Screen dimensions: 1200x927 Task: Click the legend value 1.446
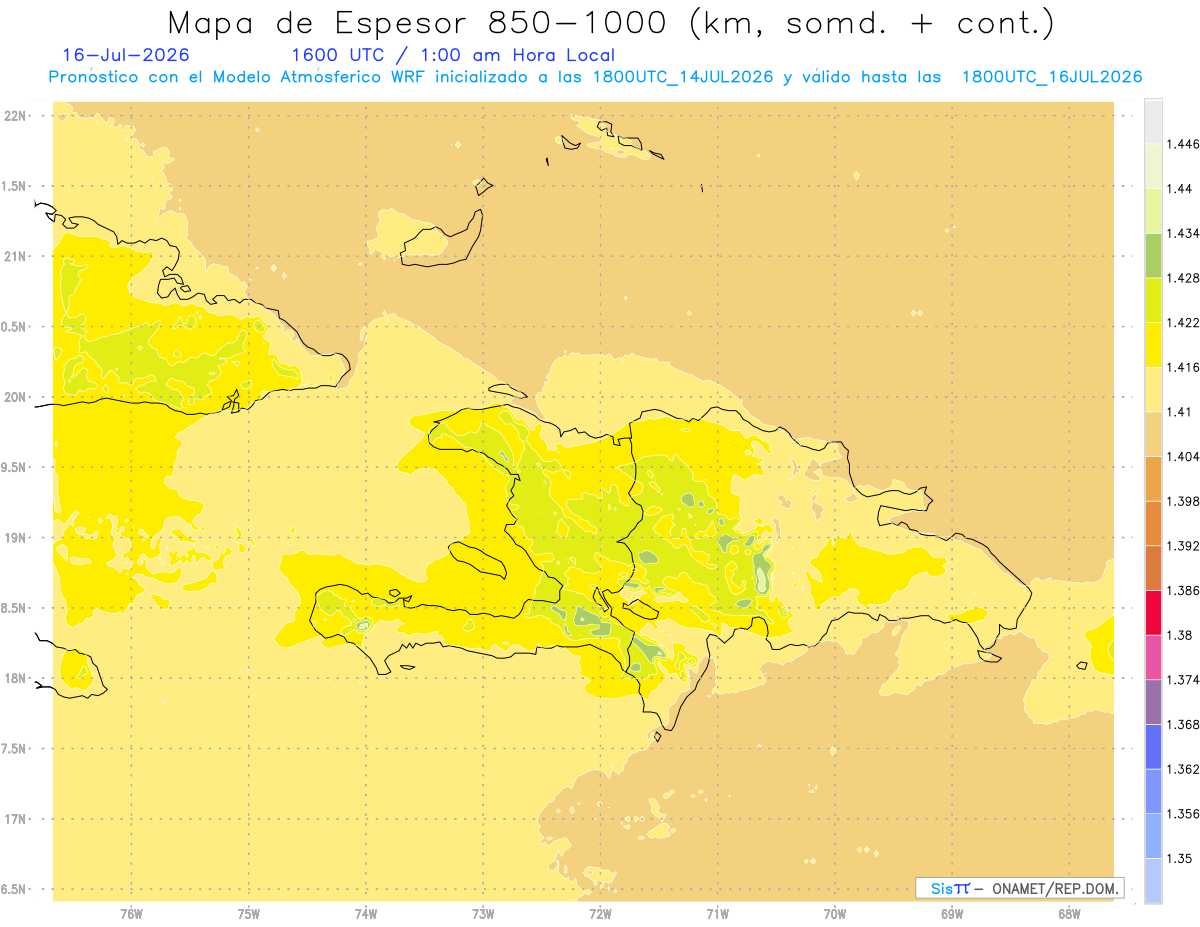click(x=1184, y=144)
